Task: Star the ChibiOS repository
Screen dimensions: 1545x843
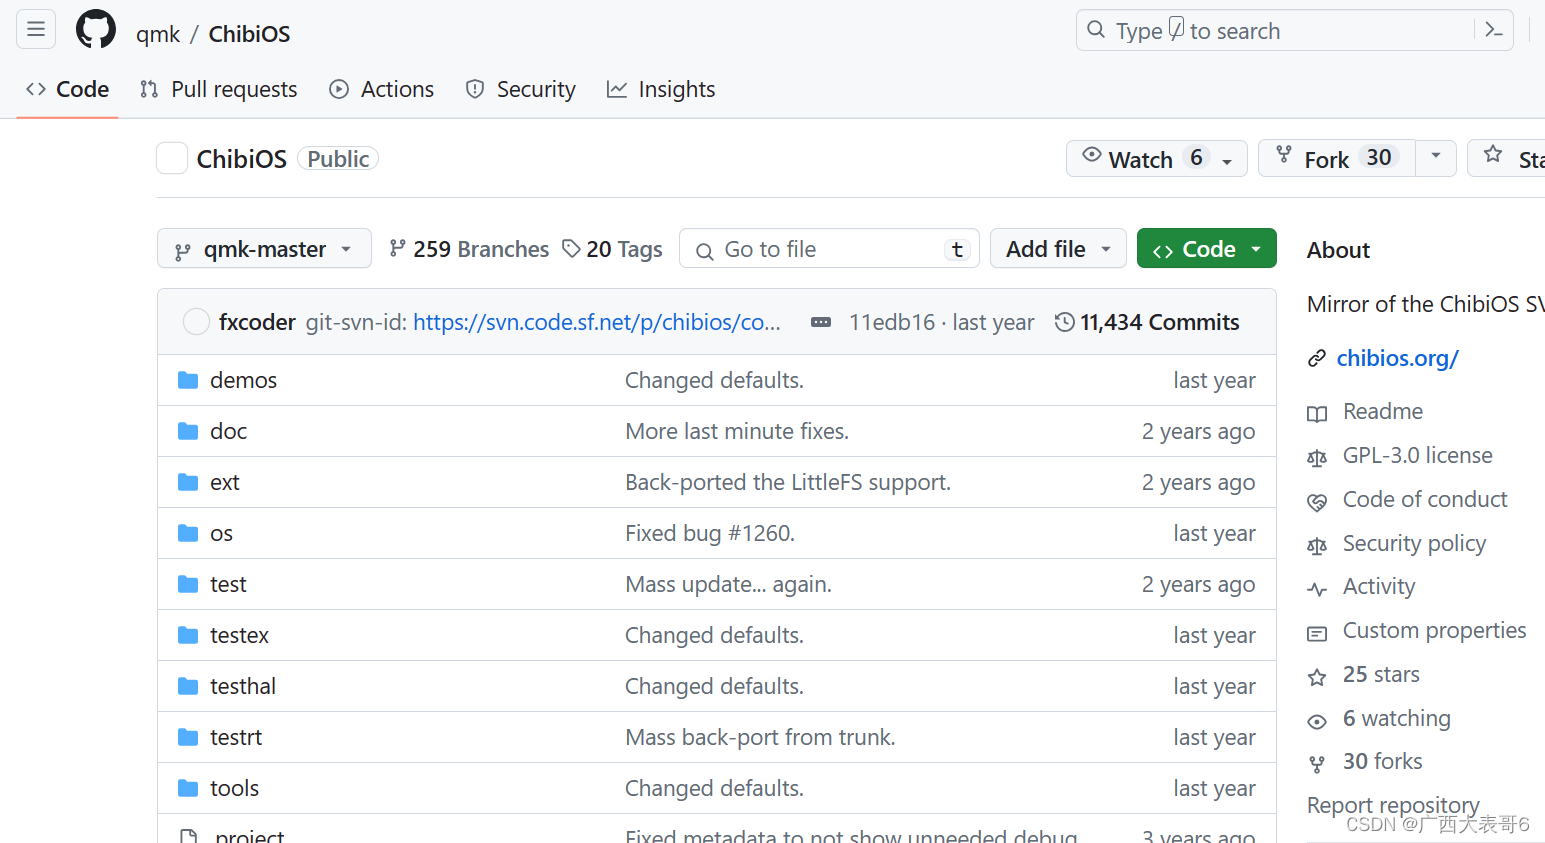Action: 1508,158
